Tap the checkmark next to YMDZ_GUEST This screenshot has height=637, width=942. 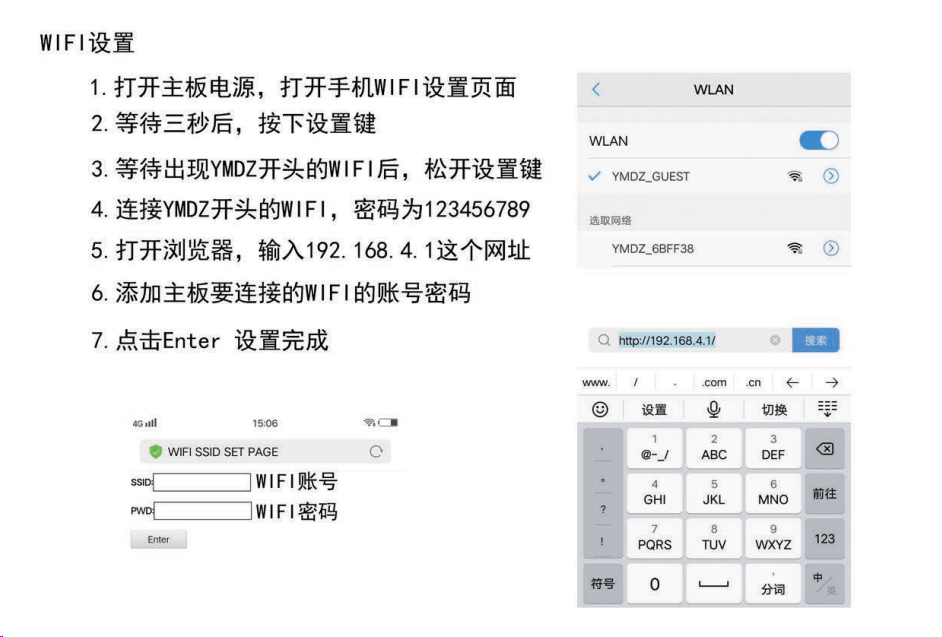pyautogui.click(x=593, y=176)
